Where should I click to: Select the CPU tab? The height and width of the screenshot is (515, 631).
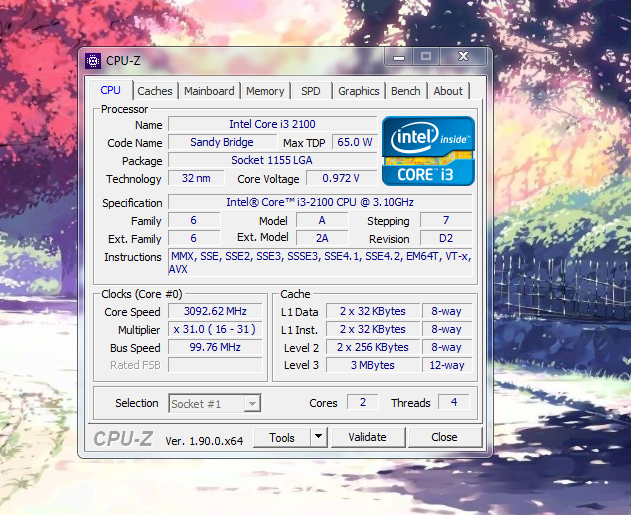click(111, 90)
